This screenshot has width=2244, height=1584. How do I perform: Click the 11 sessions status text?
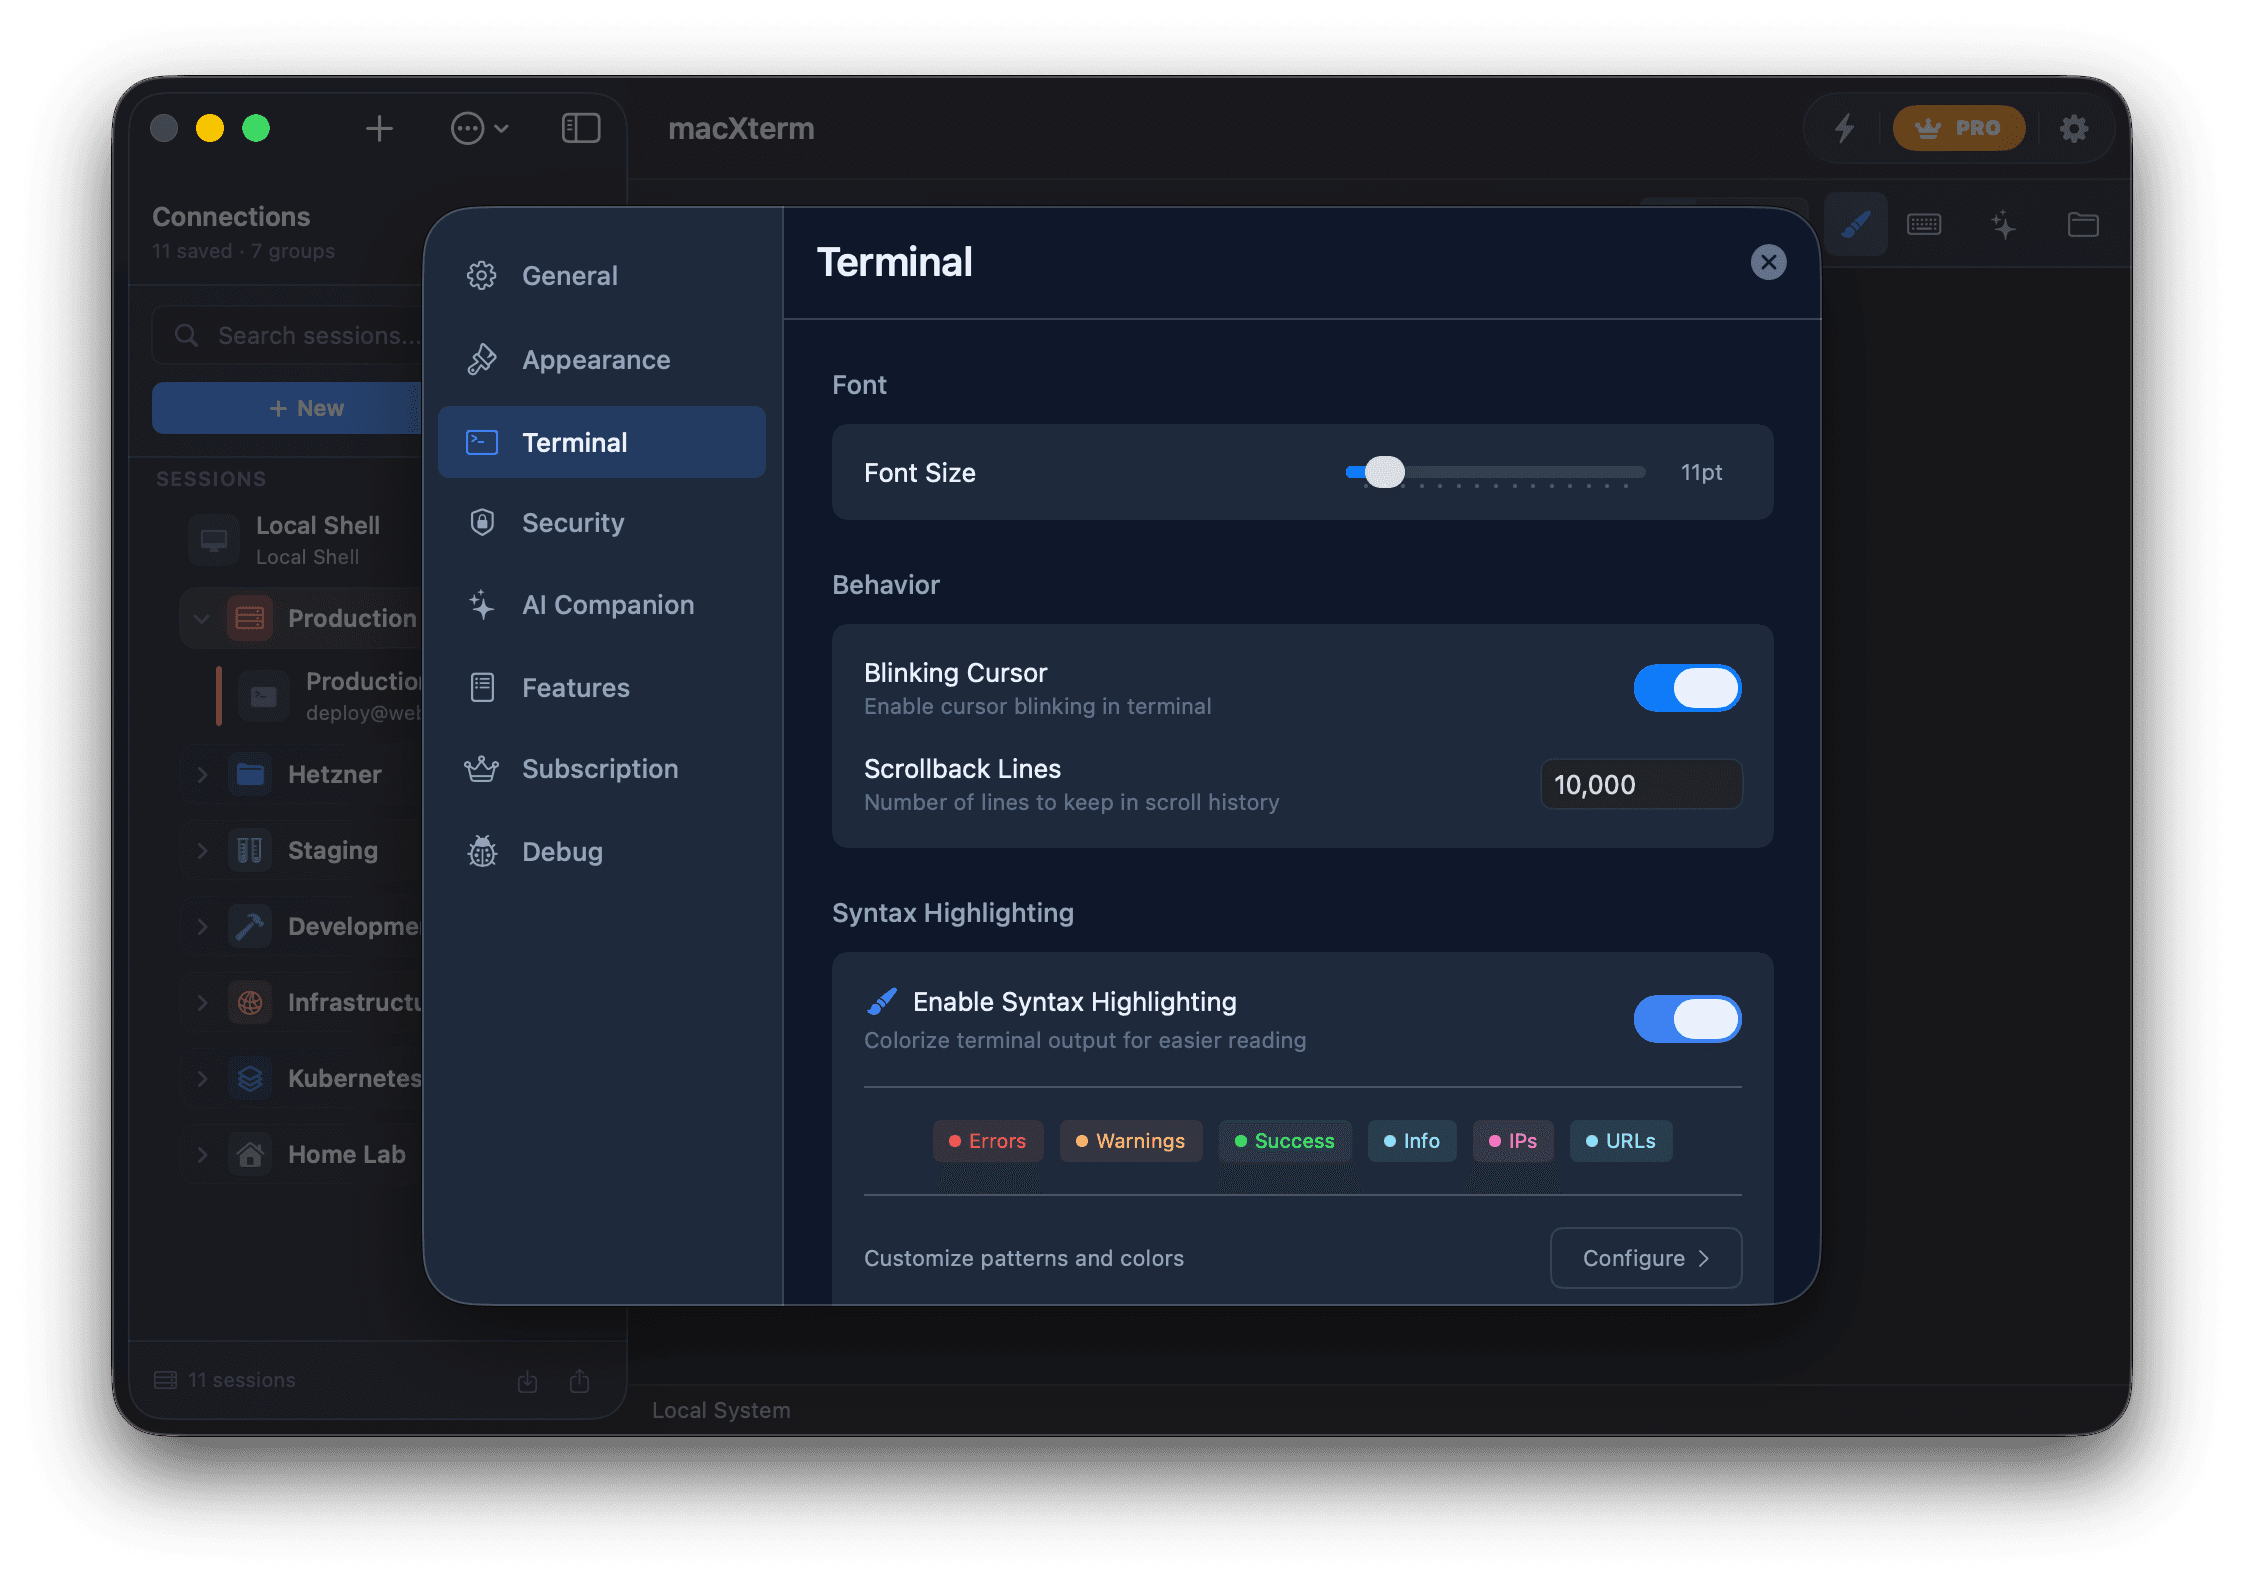coord(242,1380)
